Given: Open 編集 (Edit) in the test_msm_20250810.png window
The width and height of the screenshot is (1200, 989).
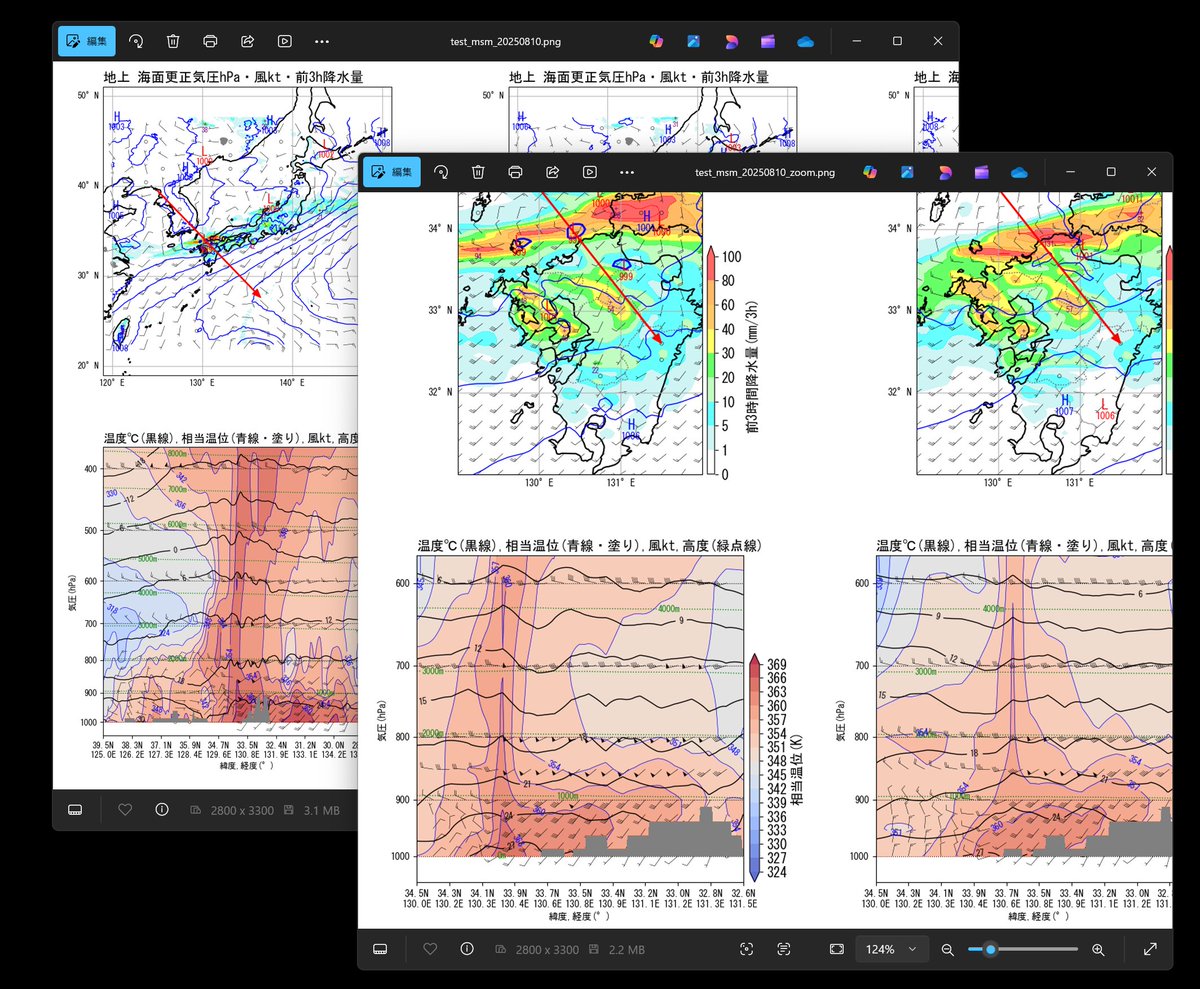Looking at the screenshot, I should (x=87, y=41).
